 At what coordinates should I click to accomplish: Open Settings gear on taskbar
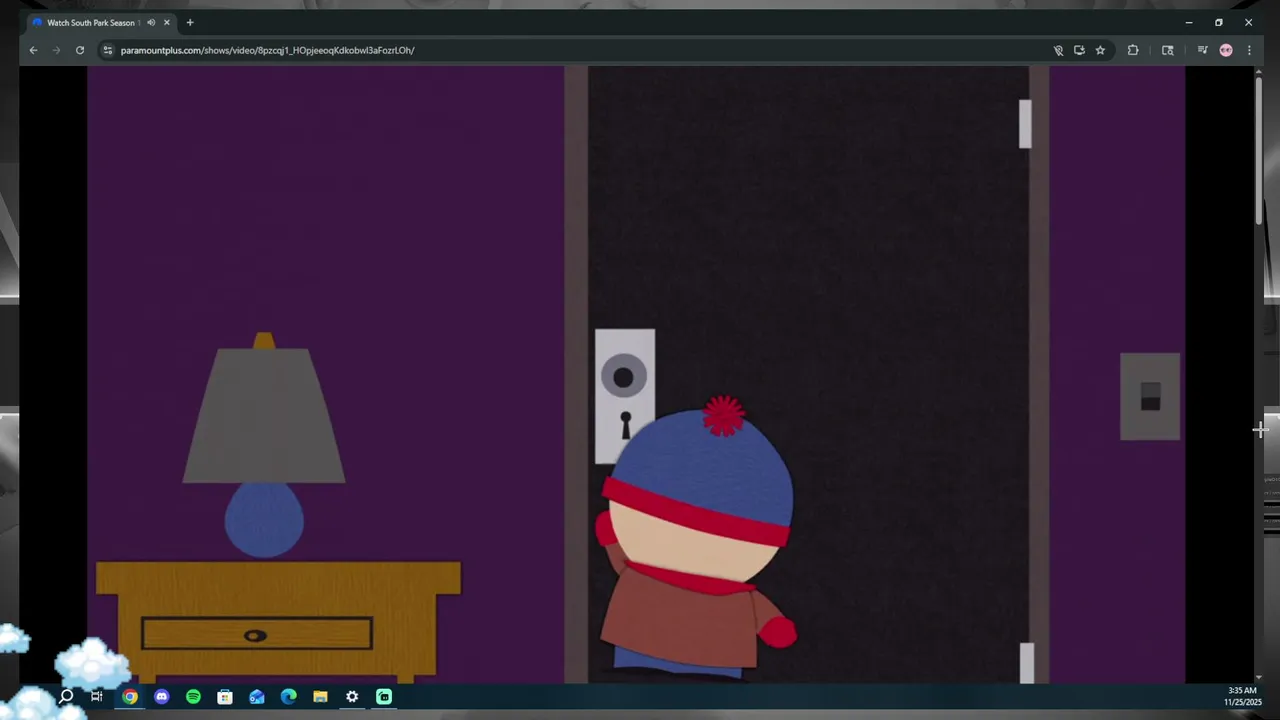352,696
